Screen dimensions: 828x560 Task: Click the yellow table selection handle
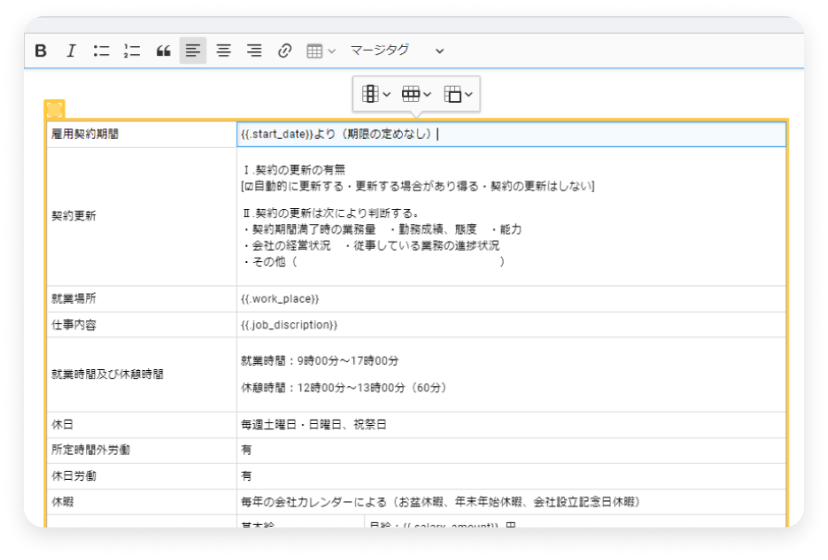click(54, 109)
